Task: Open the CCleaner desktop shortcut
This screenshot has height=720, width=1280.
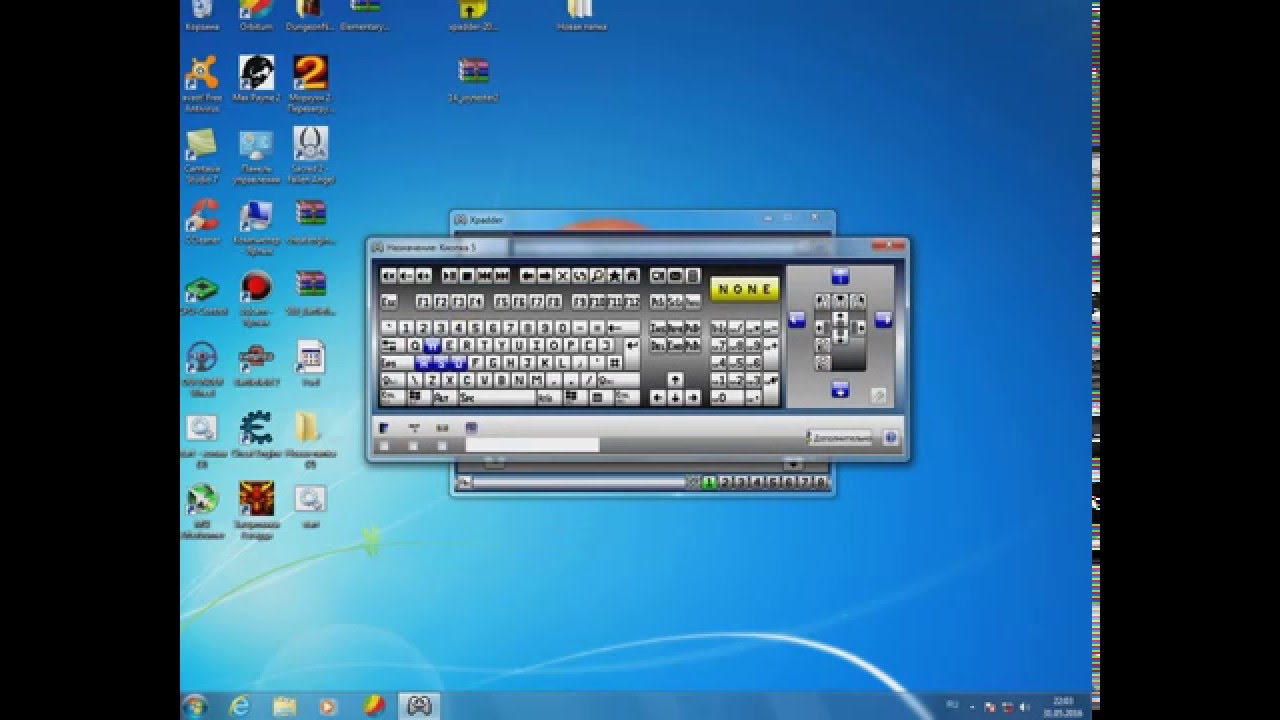Action: [202, 222]
